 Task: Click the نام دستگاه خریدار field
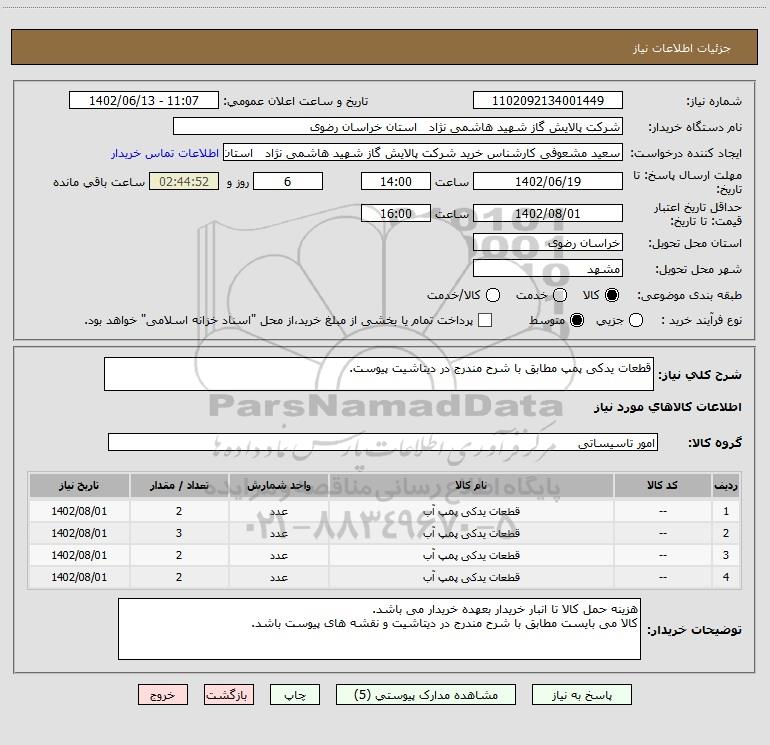(398, 126)
